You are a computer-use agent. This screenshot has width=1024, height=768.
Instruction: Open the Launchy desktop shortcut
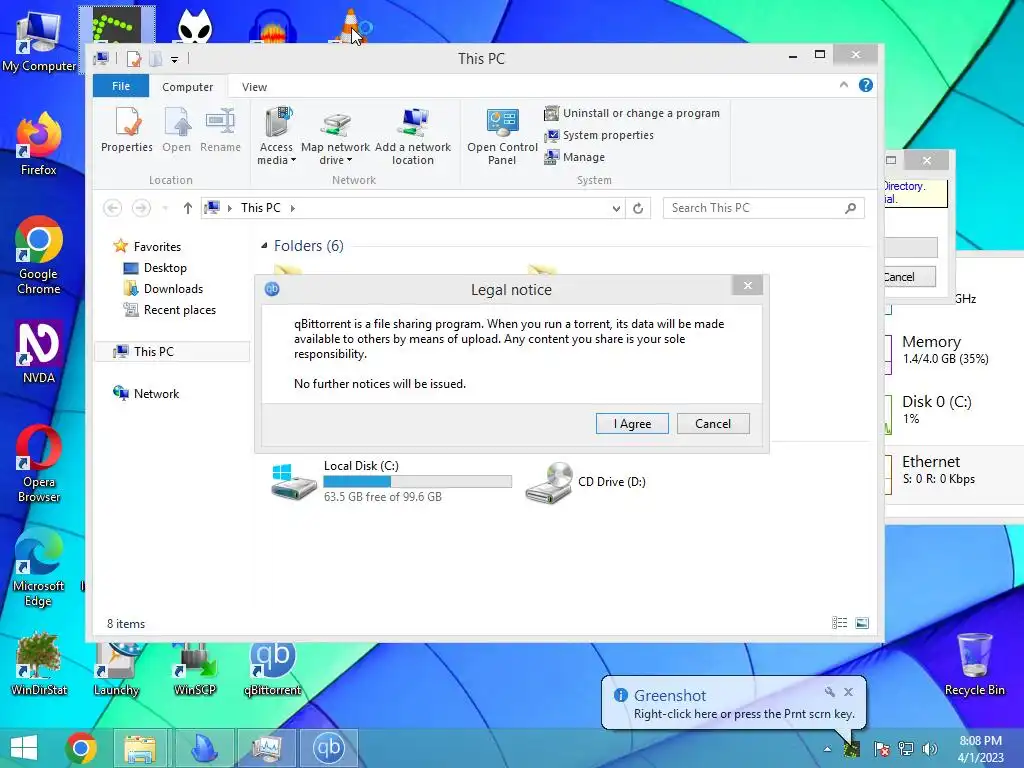coord(116,669)
